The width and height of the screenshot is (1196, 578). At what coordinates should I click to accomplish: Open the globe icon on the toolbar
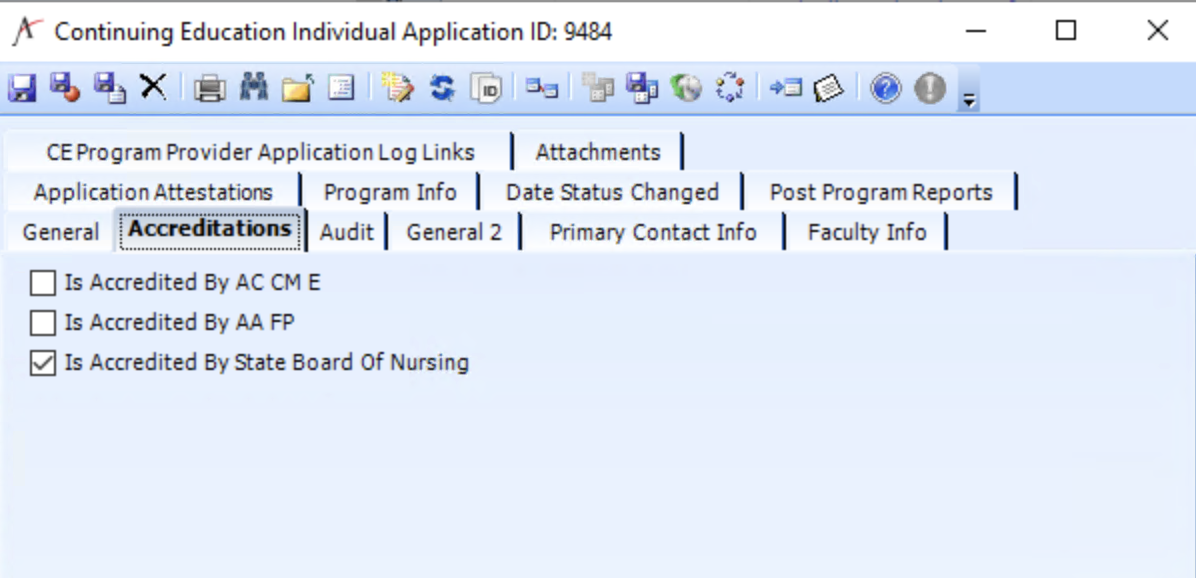(686, 87)
